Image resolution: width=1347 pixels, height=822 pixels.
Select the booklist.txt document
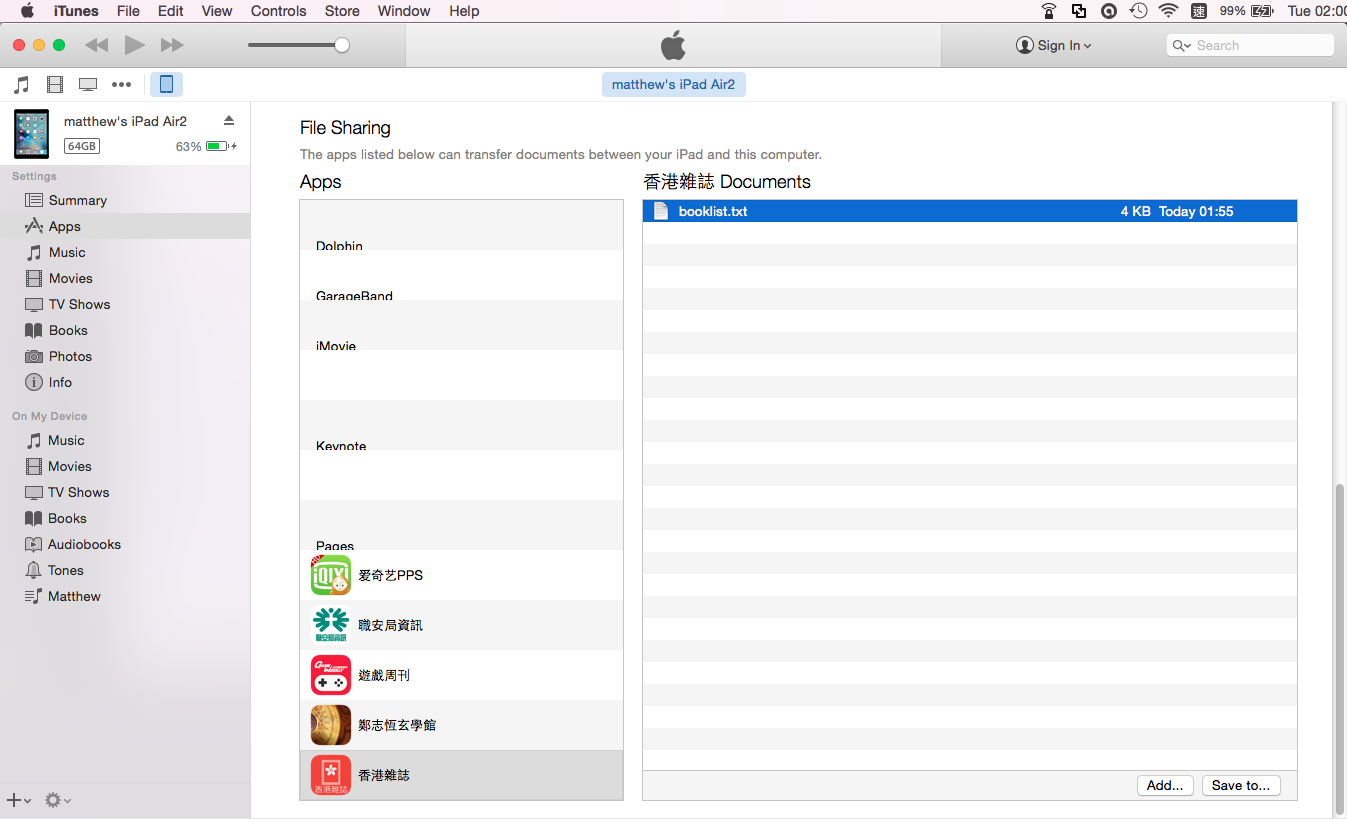click(x=969, y=211)
